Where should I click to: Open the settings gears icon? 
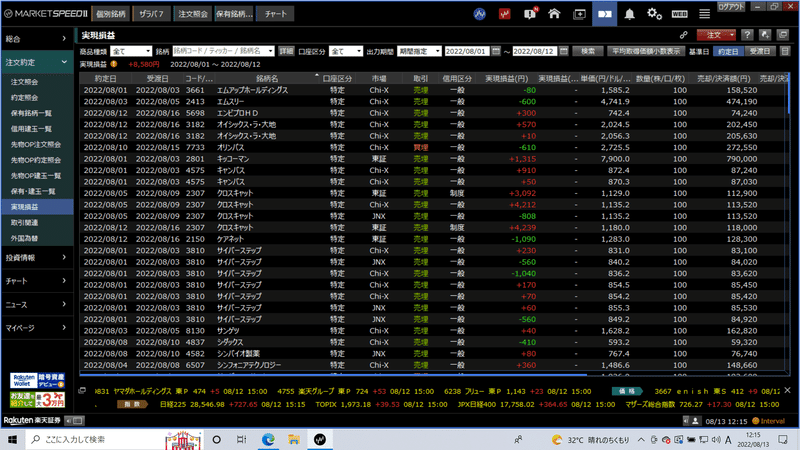[x=654, y=14]
